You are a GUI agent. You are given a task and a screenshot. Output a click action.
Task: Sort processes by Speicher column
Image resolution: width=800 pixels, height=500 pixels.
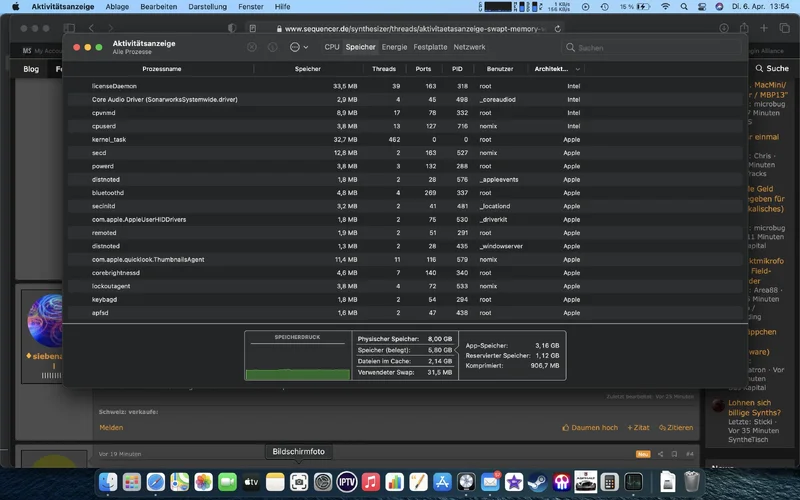click(308, 69)
